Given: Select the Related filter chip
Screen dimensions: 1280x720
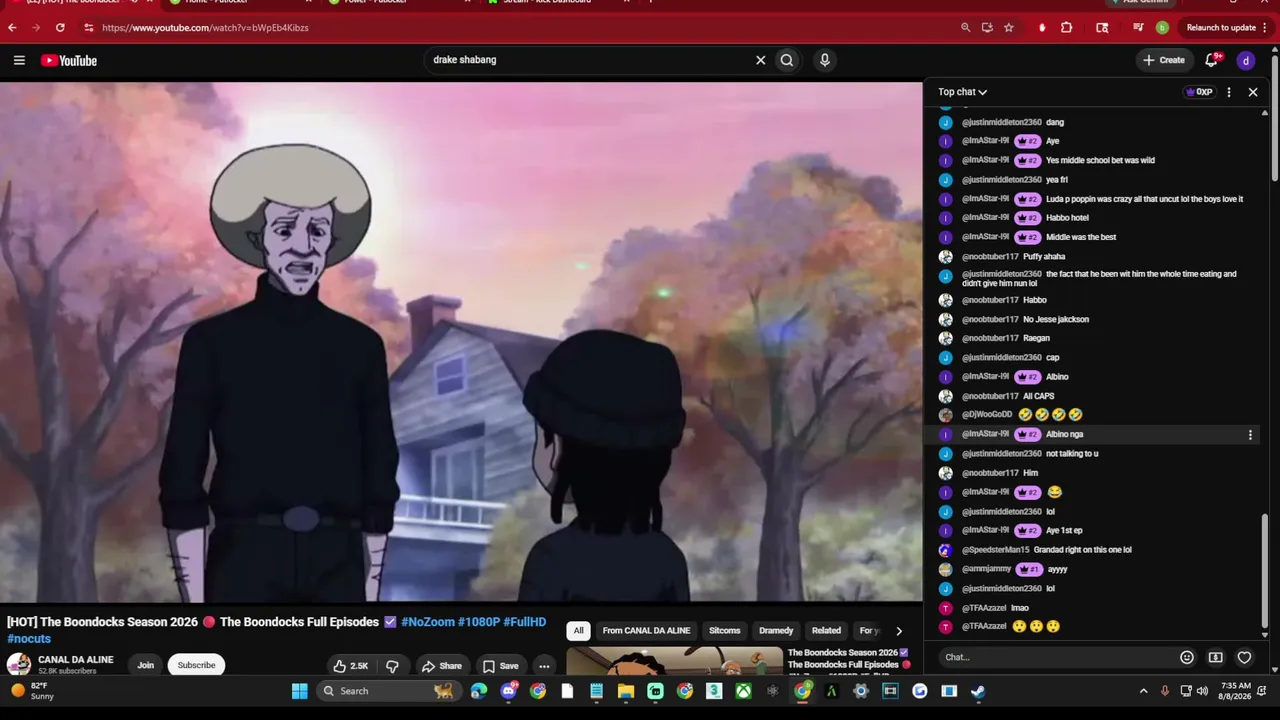Looking at the screenshot, I should [826, 631].
